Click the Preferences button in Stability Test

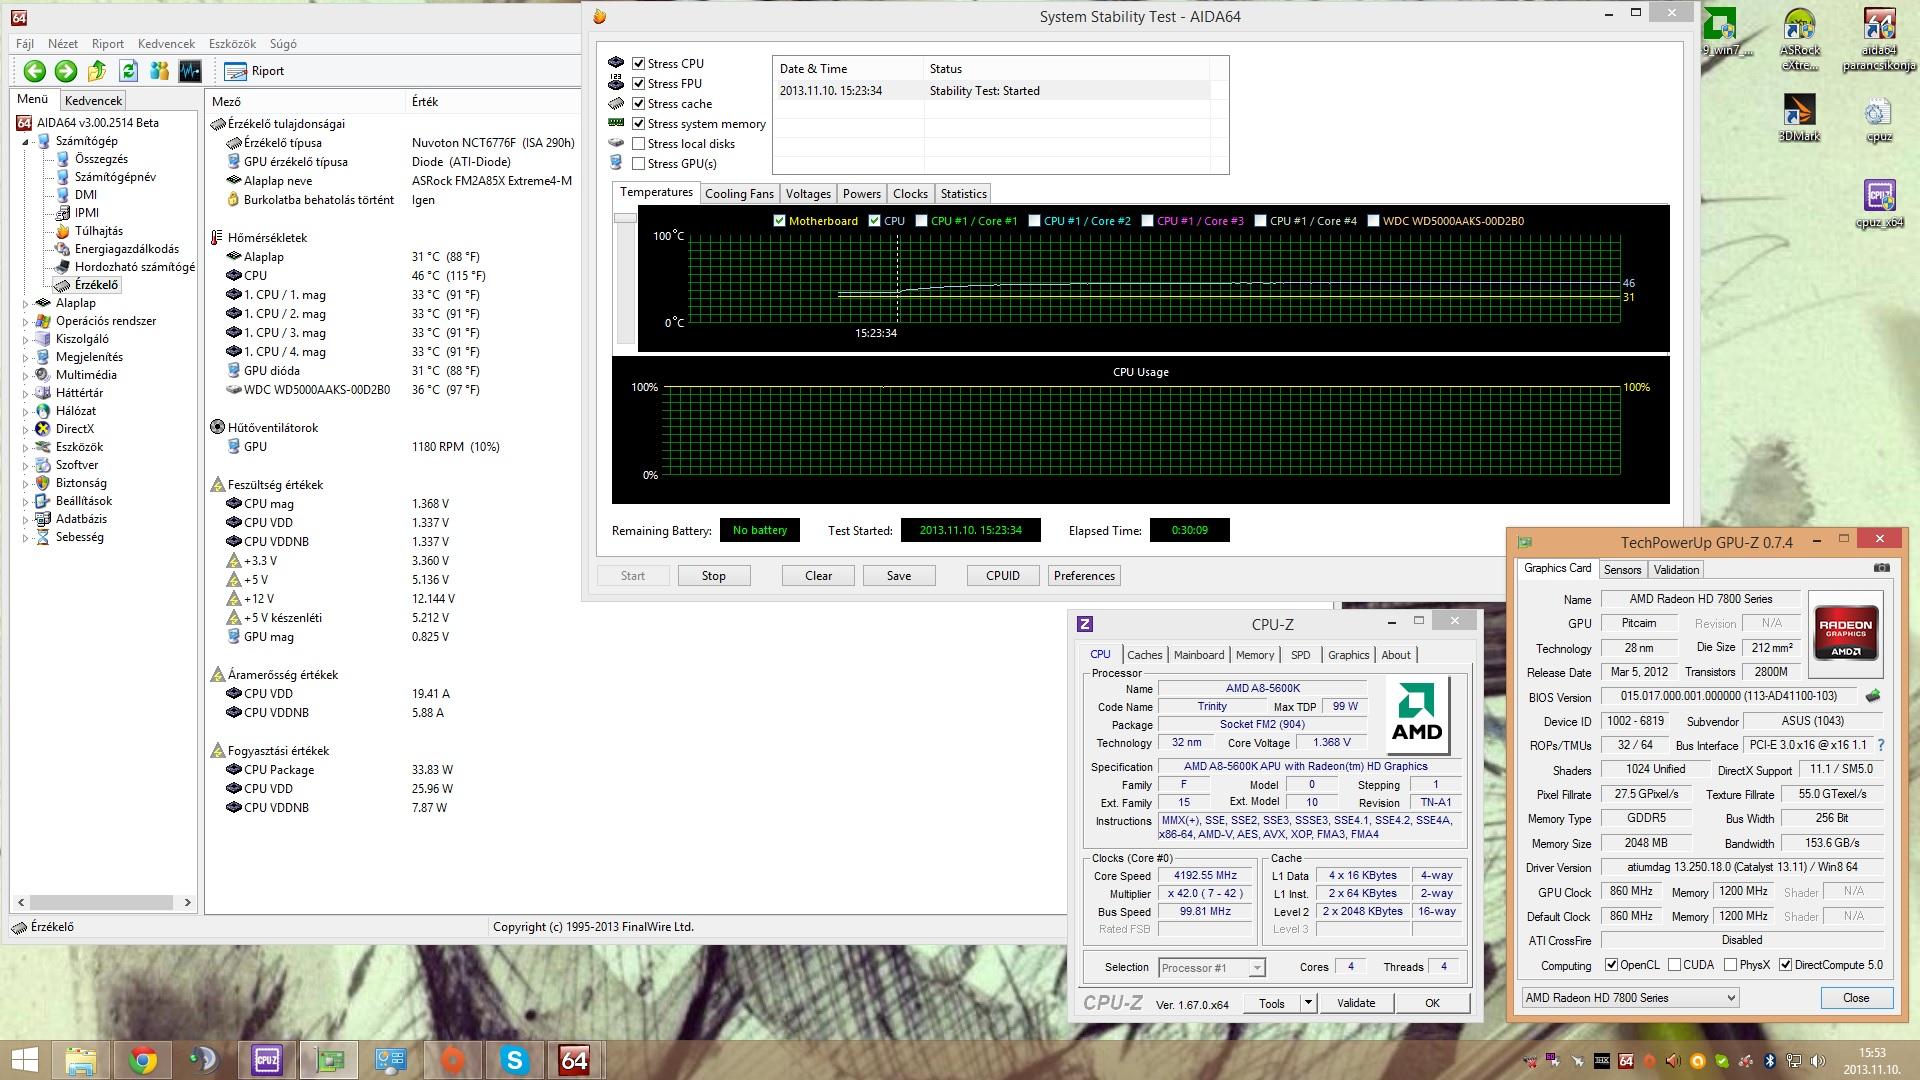coord(1084,576)
